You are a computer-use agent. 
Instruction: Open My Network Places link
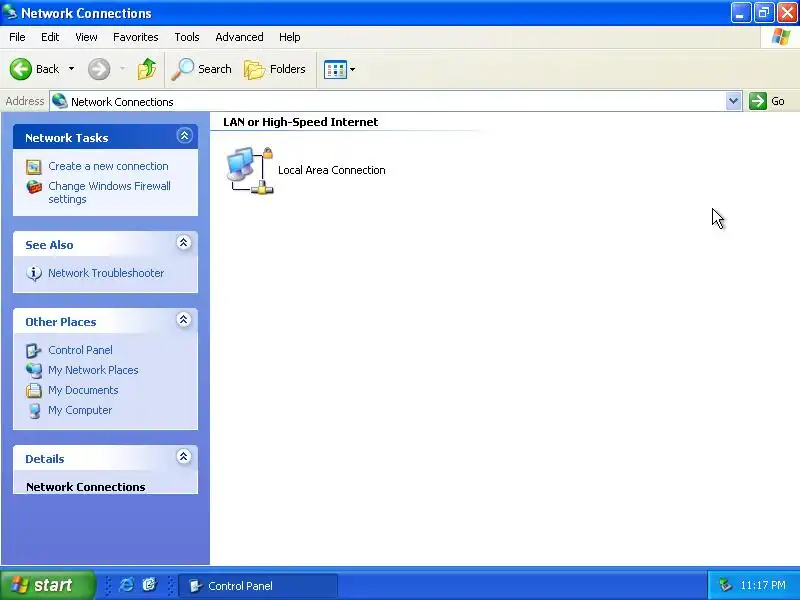click(93, 370)
